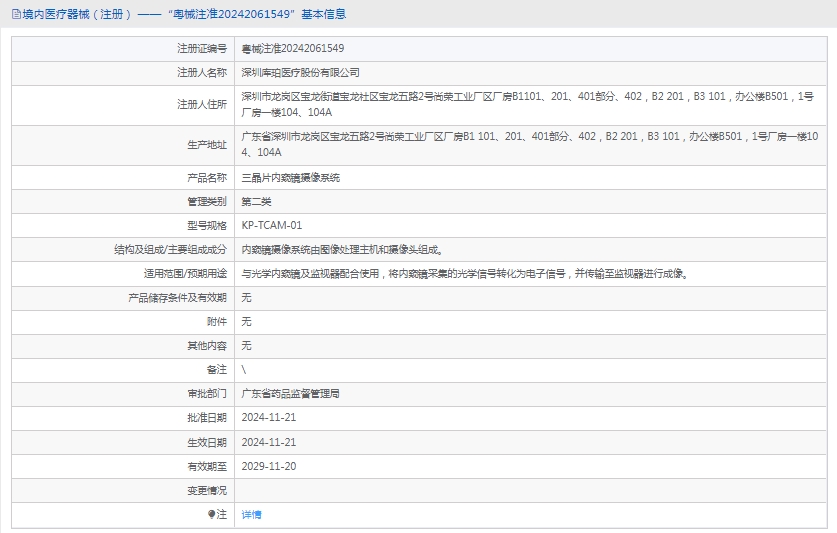
Task: Click the bullet icon next to 注
Action: point(211,514)
